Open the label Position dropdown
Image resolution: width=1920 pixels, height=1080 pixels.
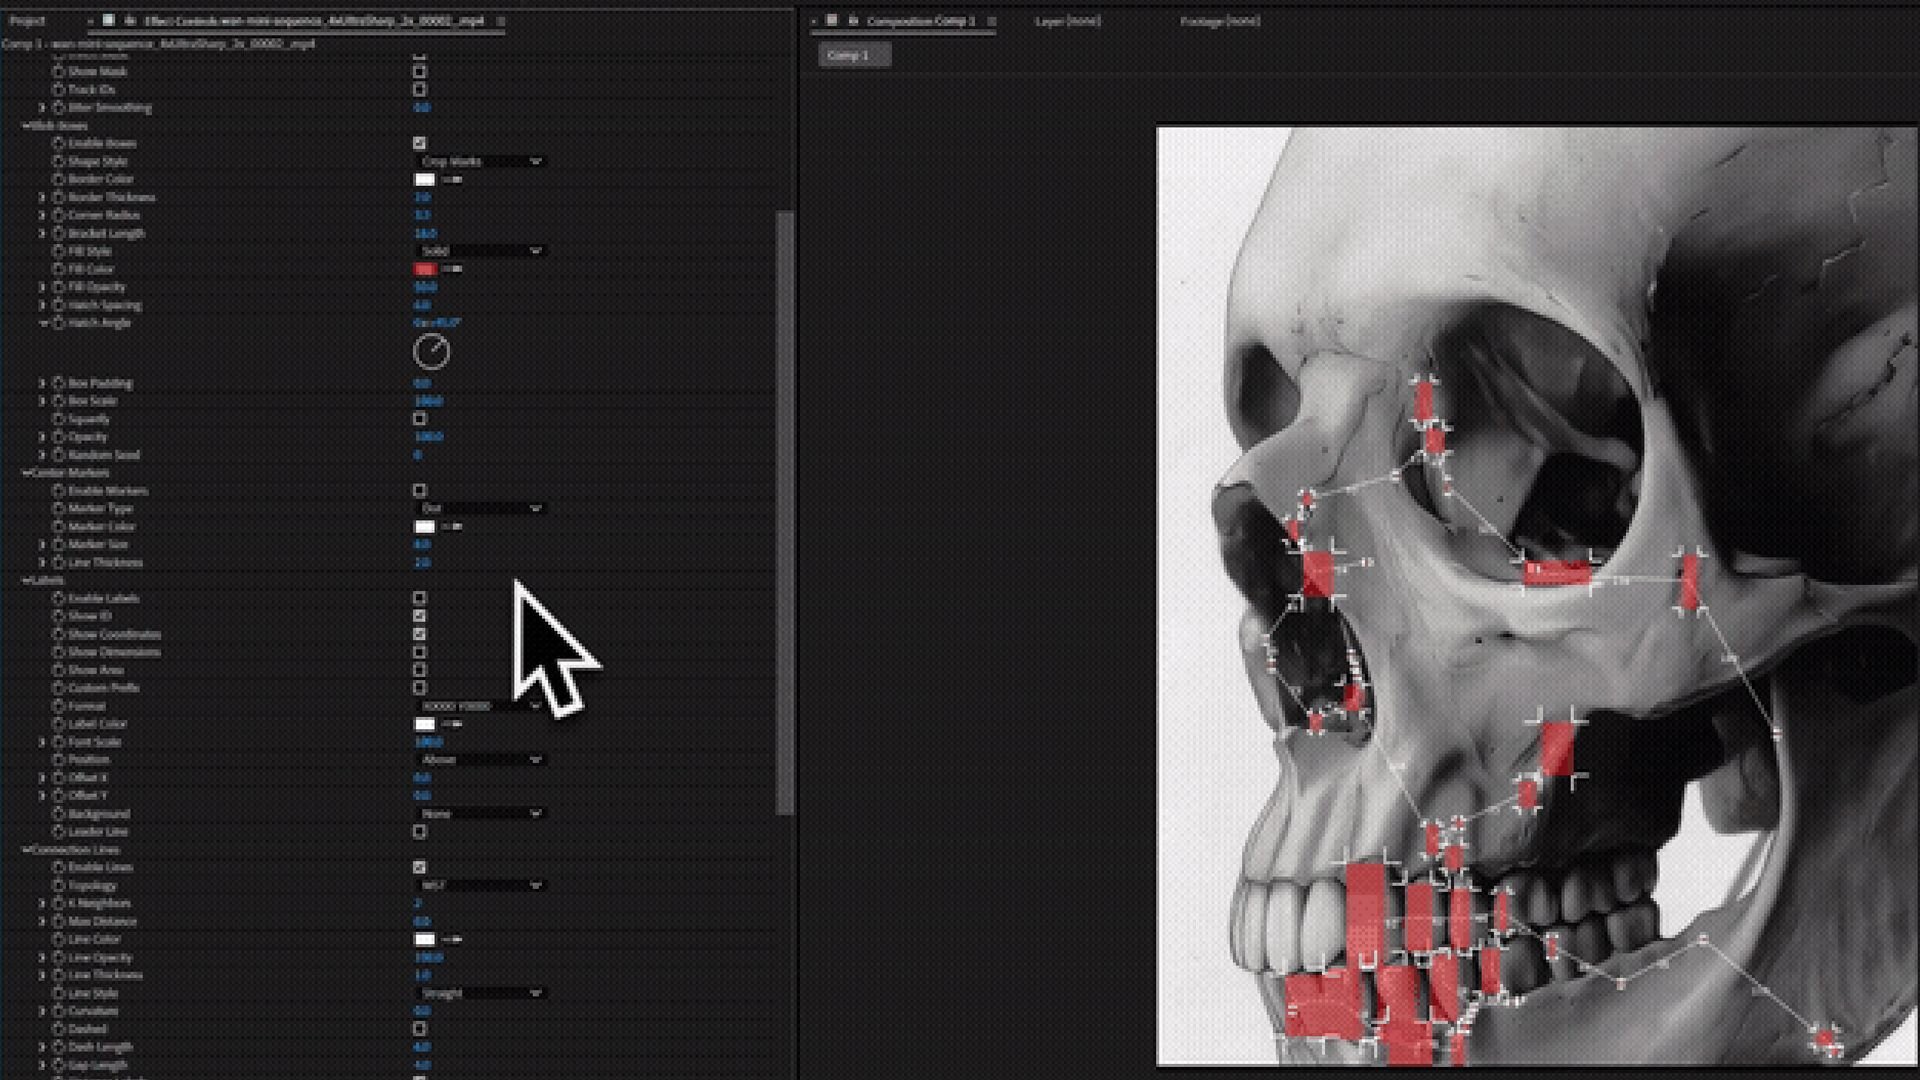point(480,760)
